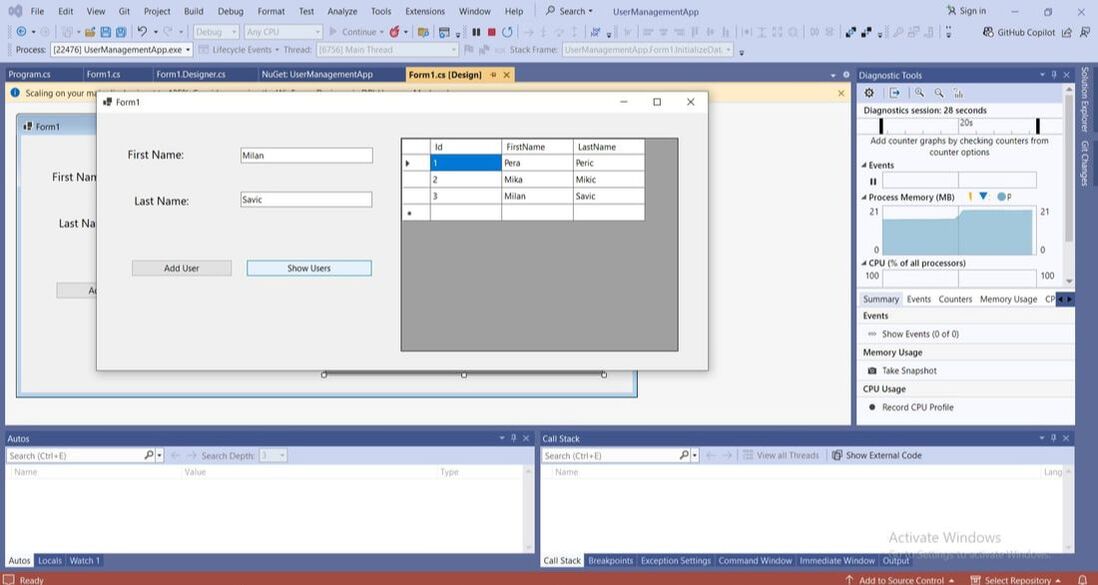Screen dimensions: 1098x585
Task: Click the Save All toolbar icon
Action: [x=121, y=32]
